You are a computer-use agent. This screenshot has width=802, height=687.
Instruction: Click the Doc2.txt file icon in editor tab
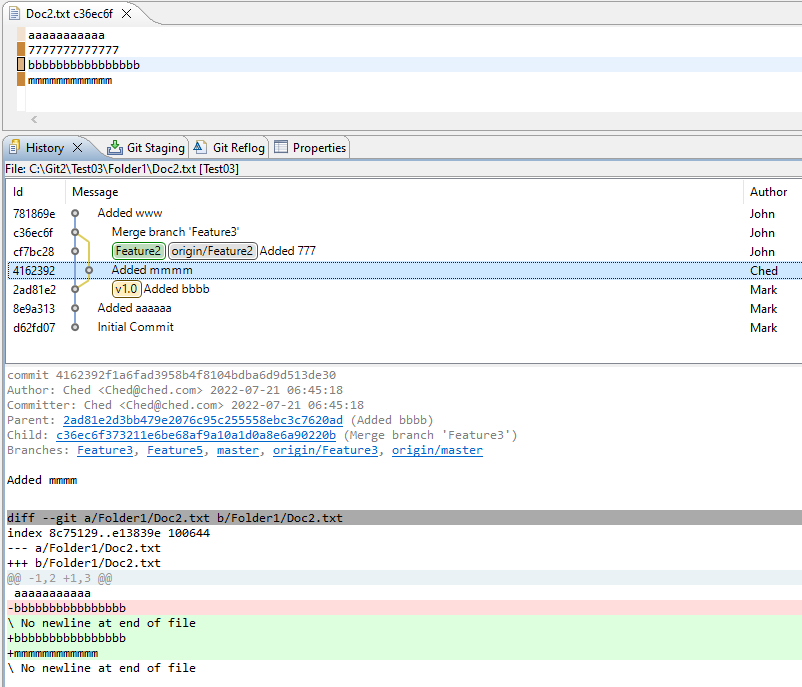14,15
